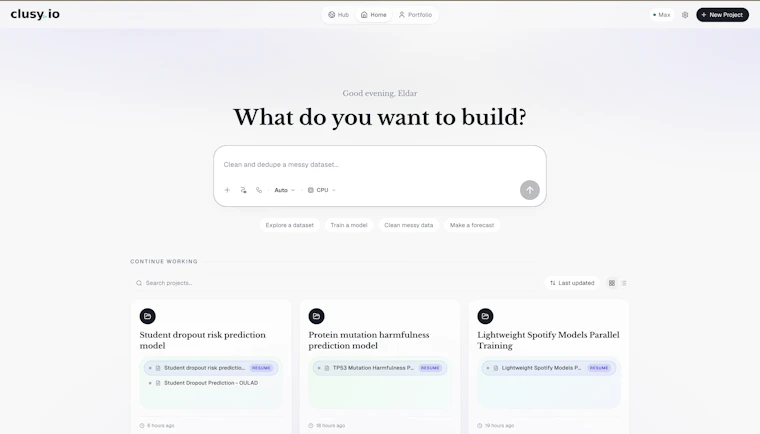Open settings gear icon
Viewport: 760px width, 434px height.
(685, 15)
